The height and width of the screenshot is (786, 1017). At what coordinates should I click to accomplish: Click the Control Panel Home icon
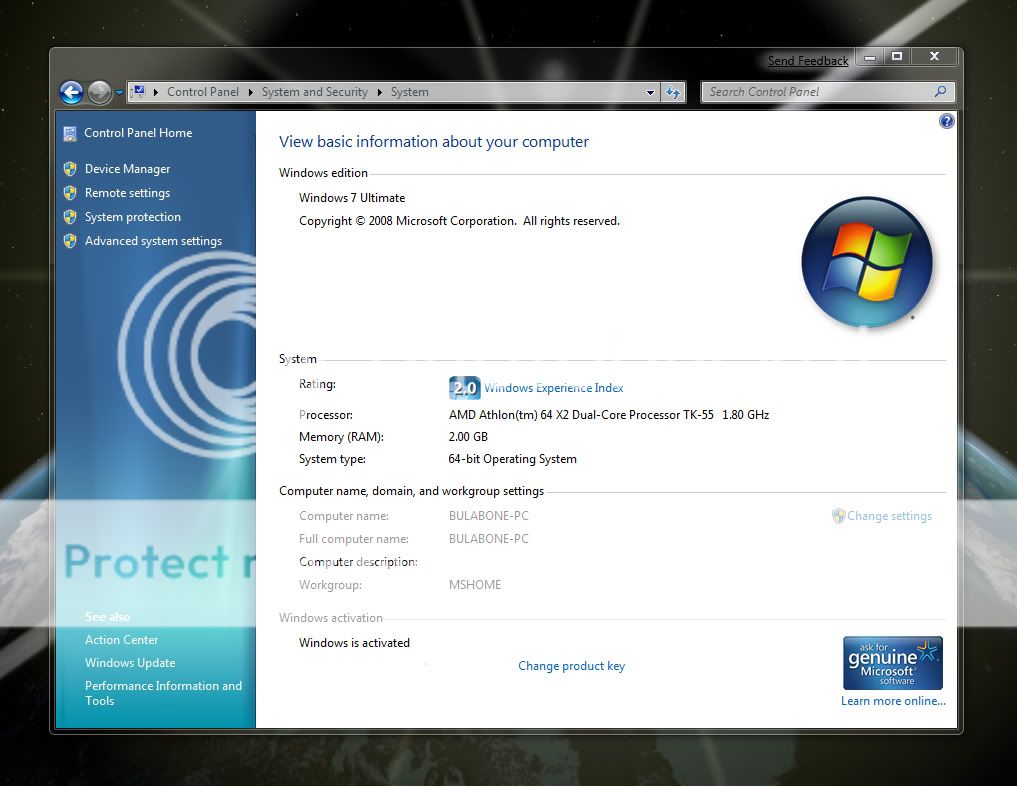[x=70, y=133]
